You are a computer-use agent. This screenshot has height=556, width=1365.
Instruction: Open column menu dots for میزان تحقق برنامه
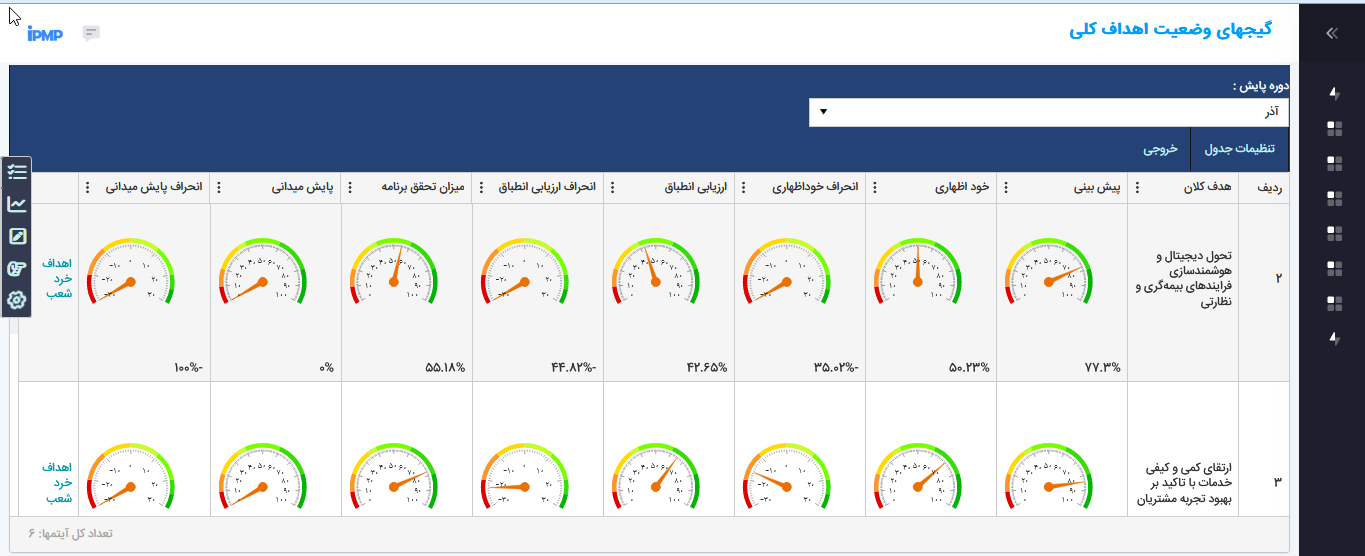pyautogui.click(x=349, y=187)
